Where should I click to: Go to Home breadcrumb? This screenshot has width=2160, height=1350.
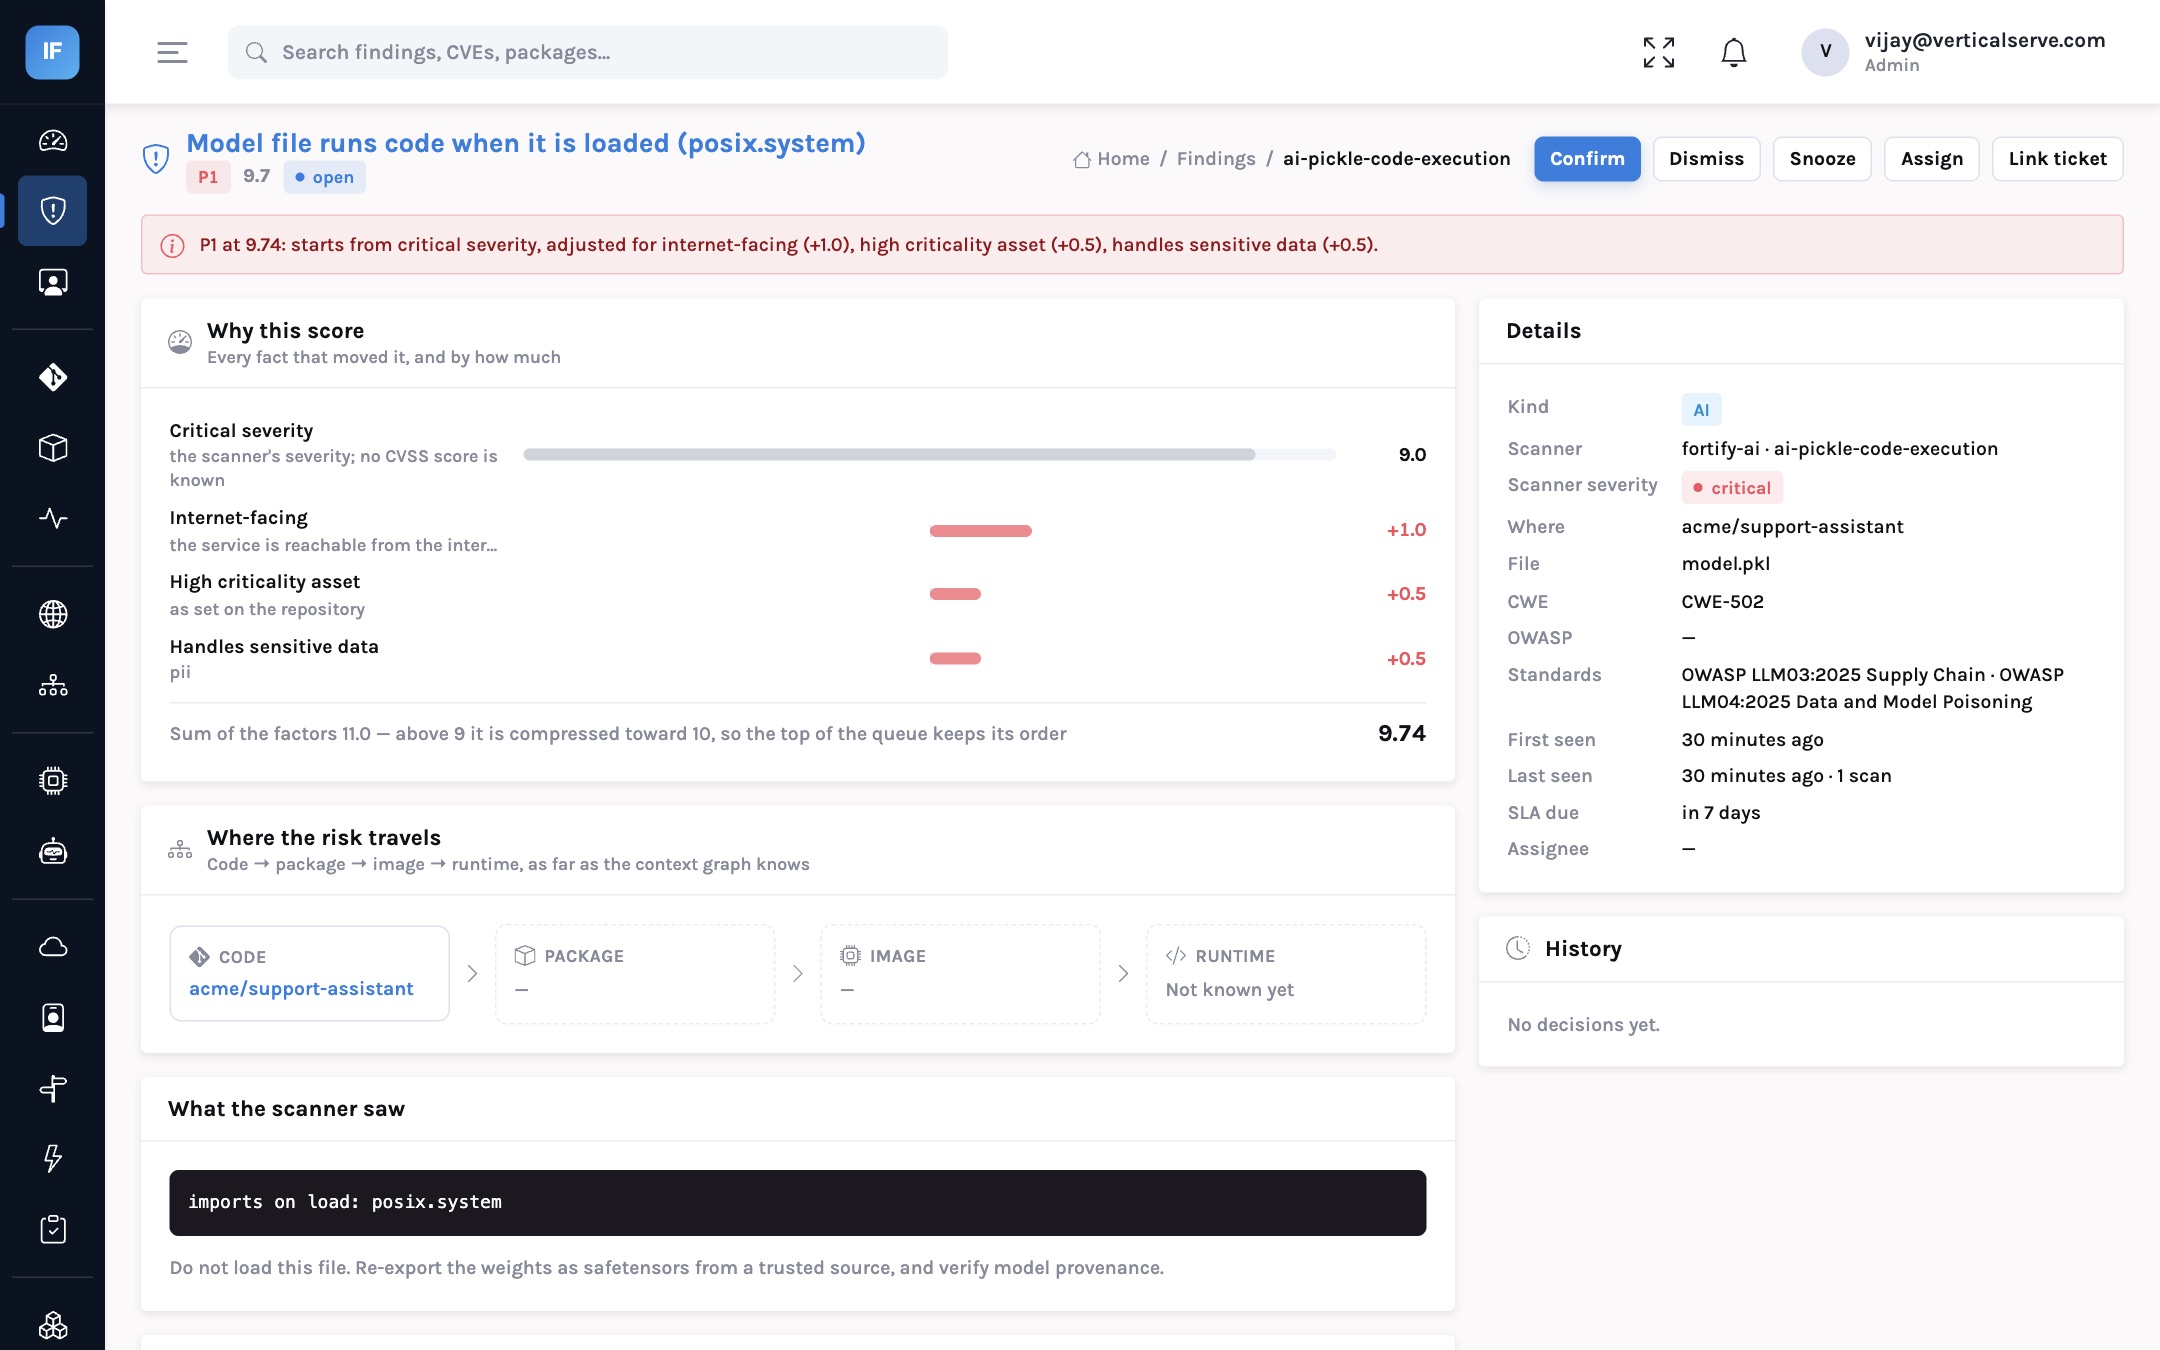pyautogui.click(x=1111, y=159)
